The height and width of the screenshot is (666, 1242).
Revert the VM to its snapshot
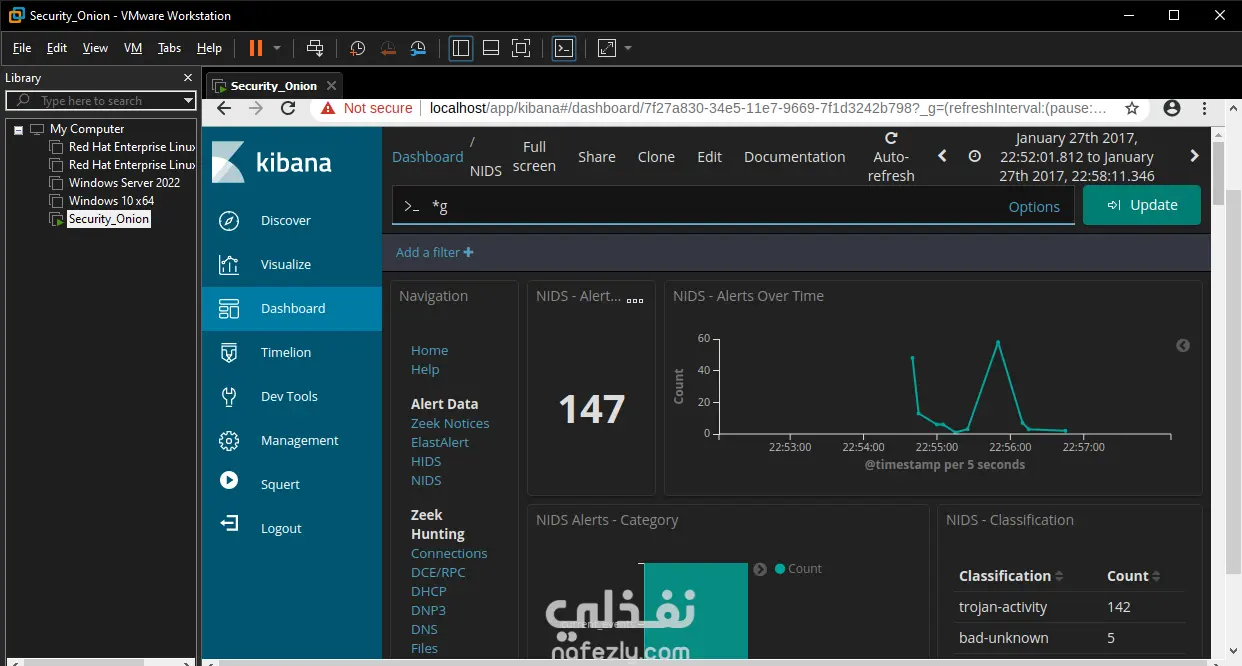(388, 48)
